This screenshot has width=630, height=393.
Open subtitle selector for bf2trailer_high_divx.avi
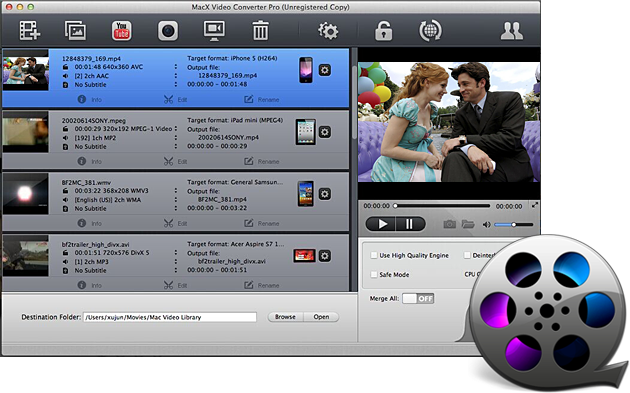(x=176, y=270)
